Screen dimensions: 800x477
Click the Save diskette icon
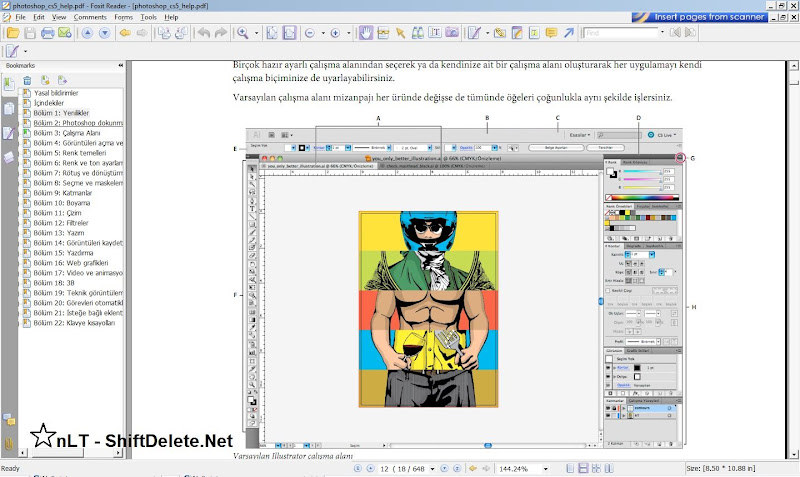[30, 33]
